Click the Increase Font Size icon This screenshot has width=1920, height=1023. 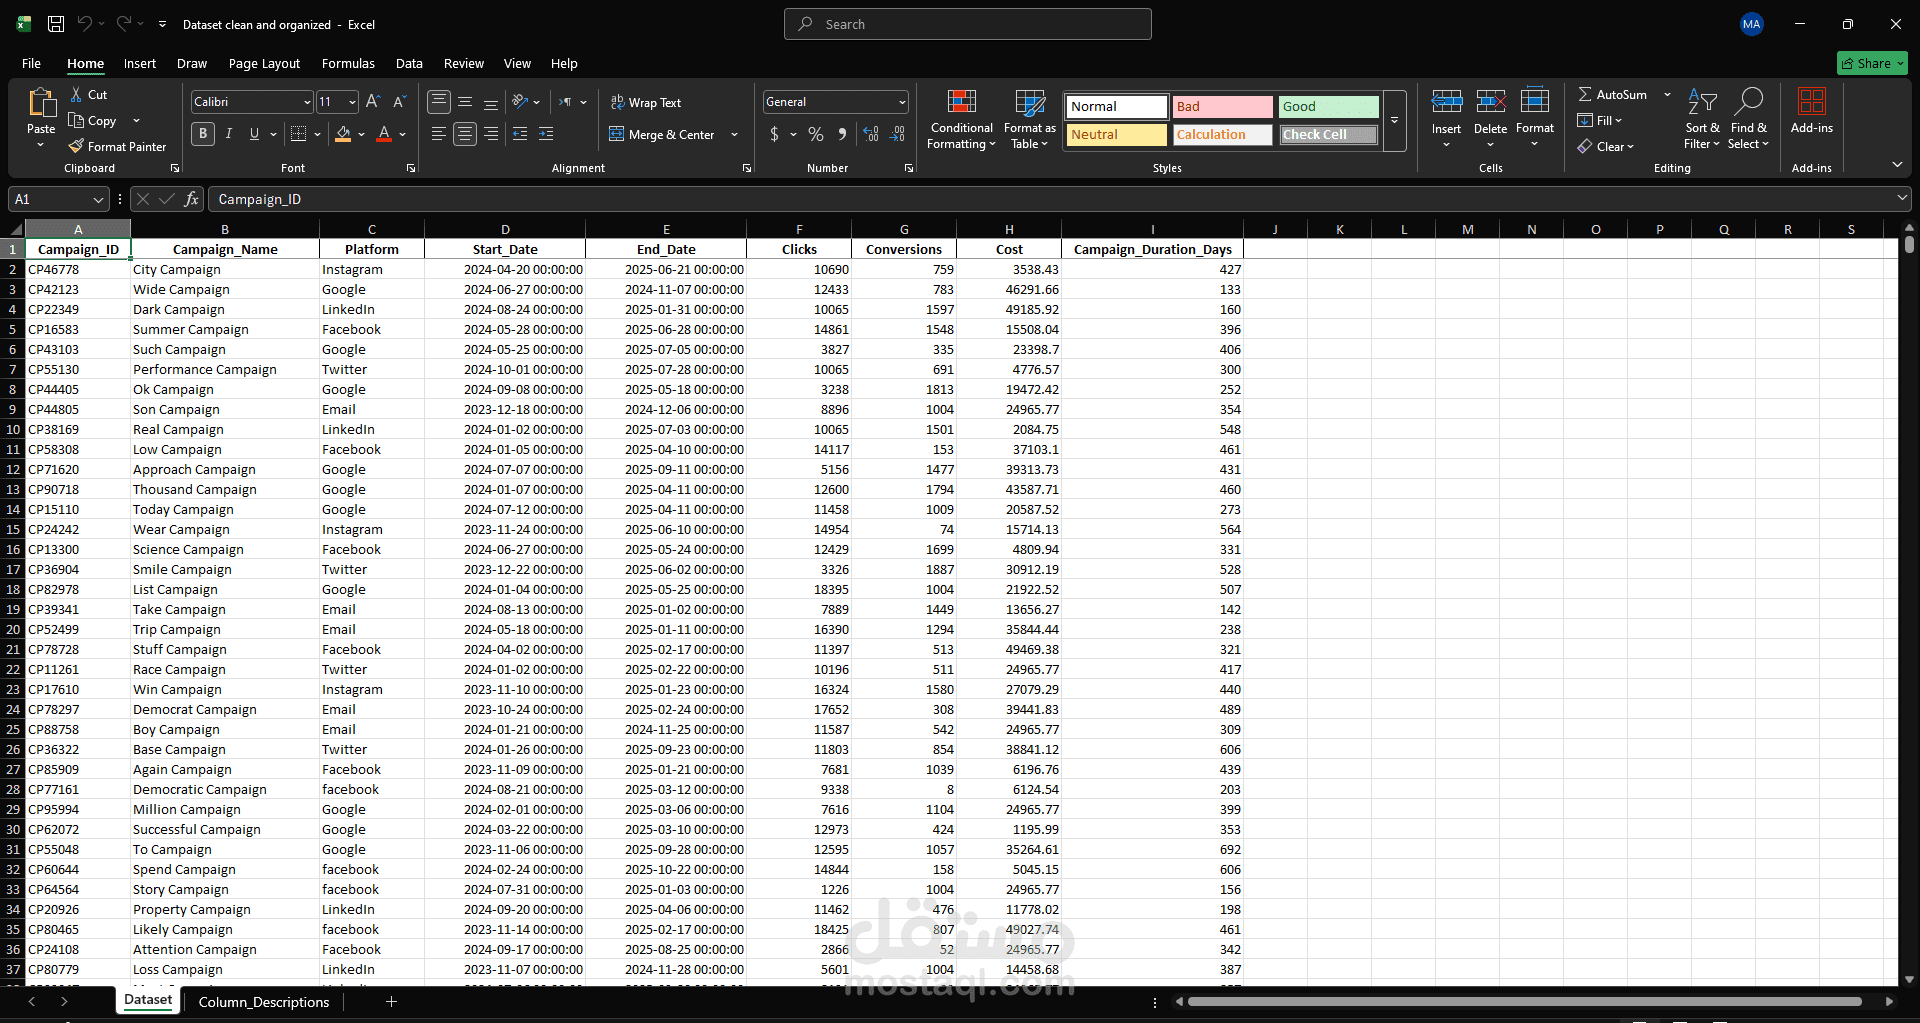(373, 102)
